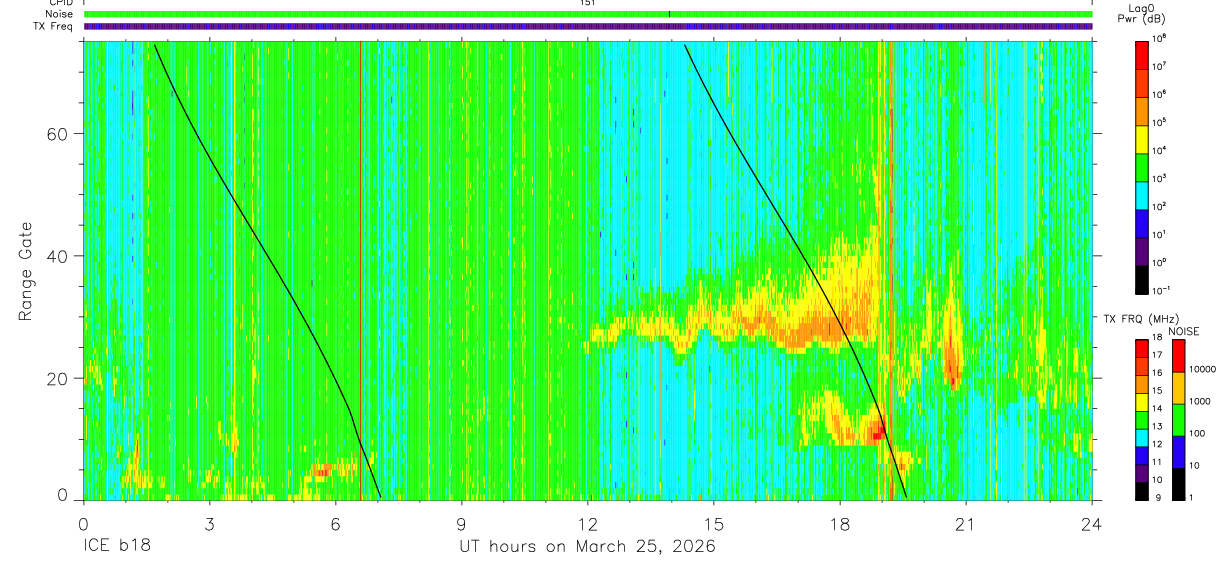Click the 'NOISE' legend title
This screenshot has width=1228, height=567.
1184,331
